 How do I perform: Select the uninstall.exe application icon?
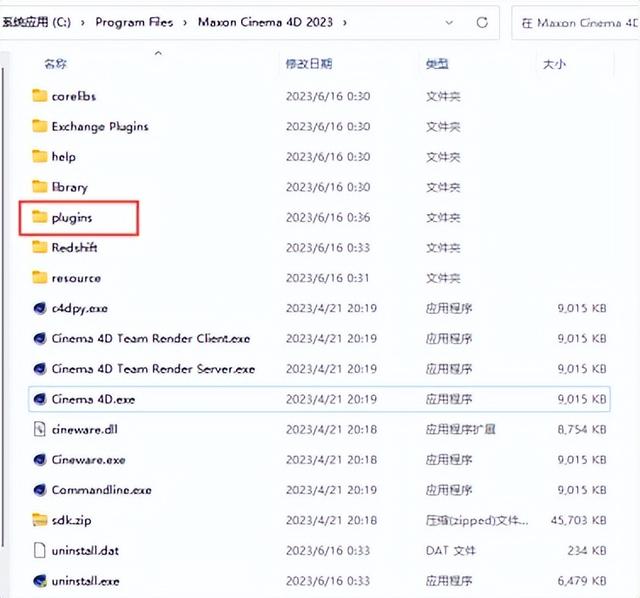pos(40,580)
